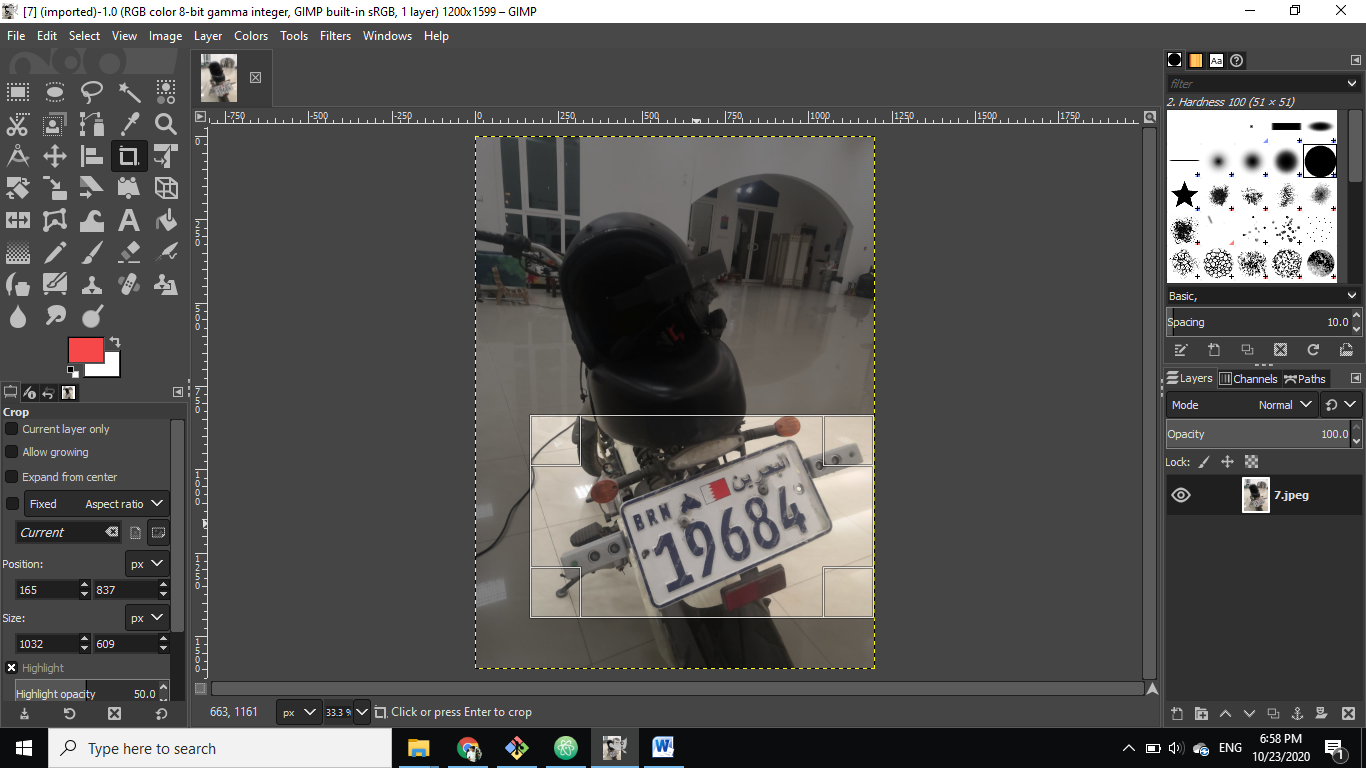Activate the Fuzzy Select magic wand
The height and width of the screenshot is (768, 1366).
pyautogui.click(x=129, y=93)
